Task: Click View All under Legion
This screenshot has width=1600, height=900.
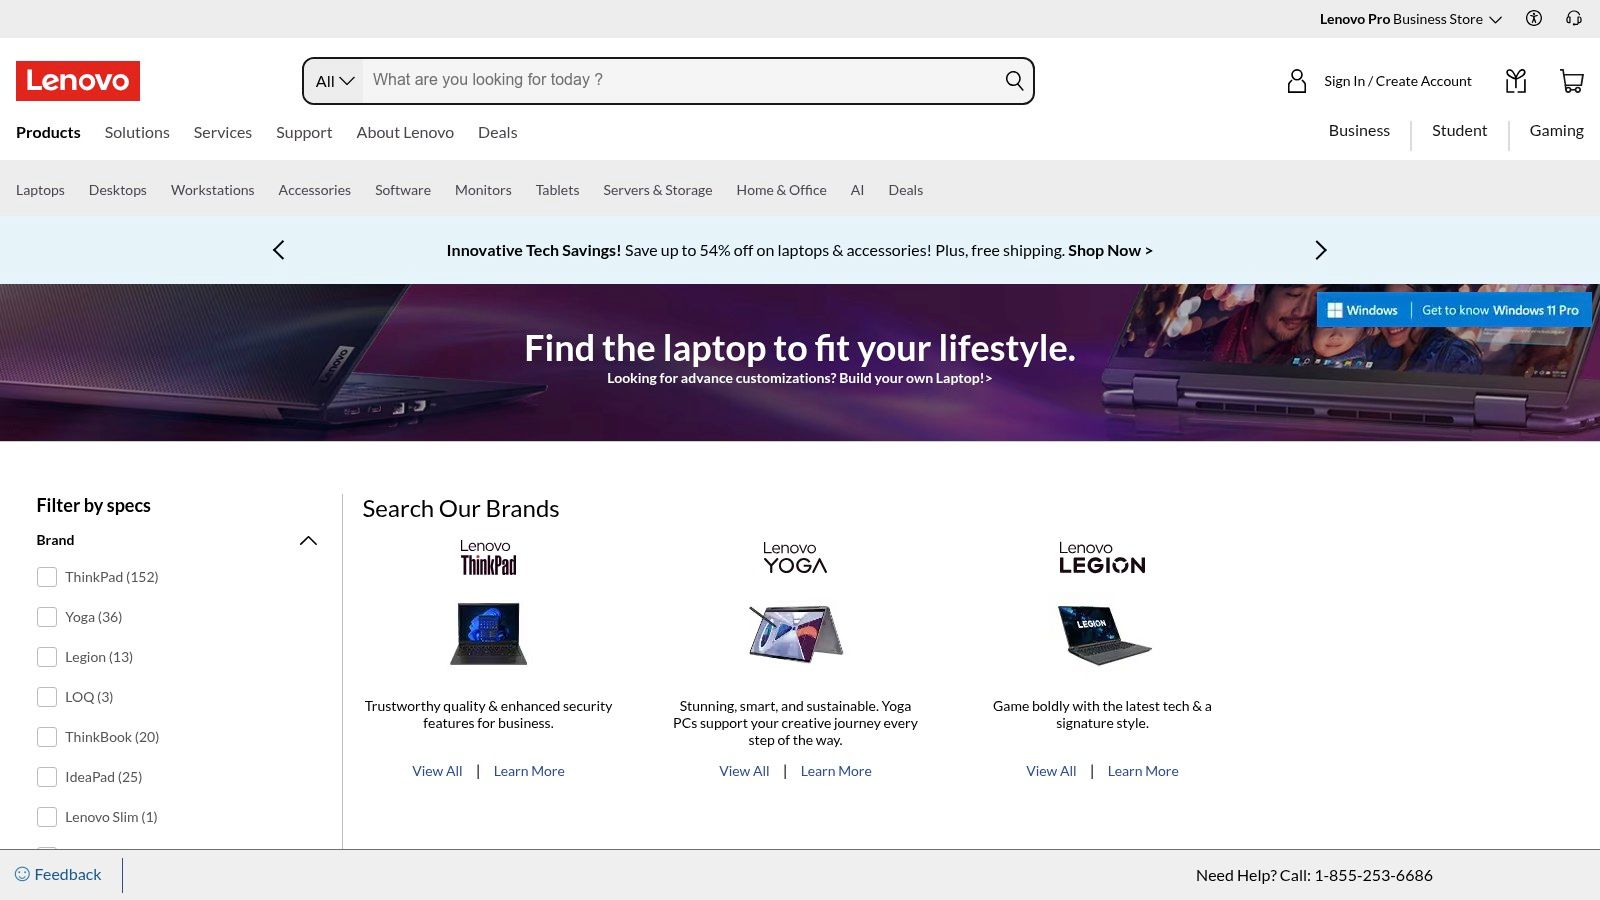Action: click(1051, 771)
